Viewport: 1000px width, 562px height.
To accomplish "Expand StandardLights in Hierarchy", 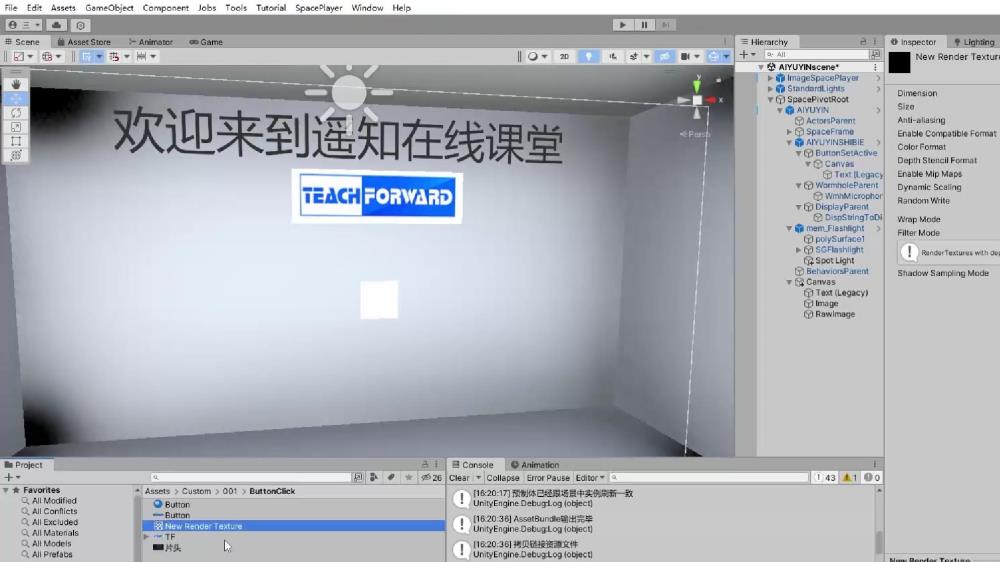I will pyautogui.click(x=770, y=89).
